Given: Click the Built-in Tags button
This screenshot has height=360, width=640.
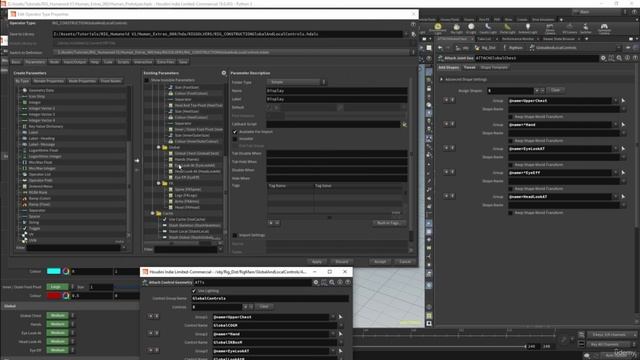Looking at the screenshot, I should pyautogui.click(x=389, y=223).
